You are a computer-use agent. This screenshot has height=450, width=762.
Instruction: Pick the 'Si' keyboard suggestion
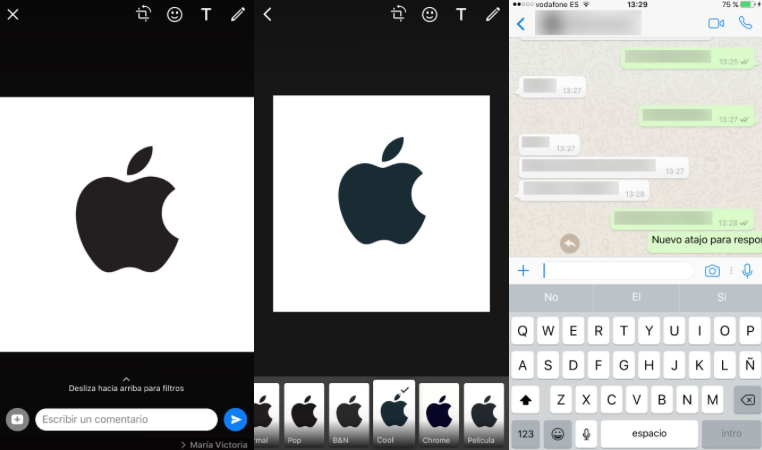point(721,297)
